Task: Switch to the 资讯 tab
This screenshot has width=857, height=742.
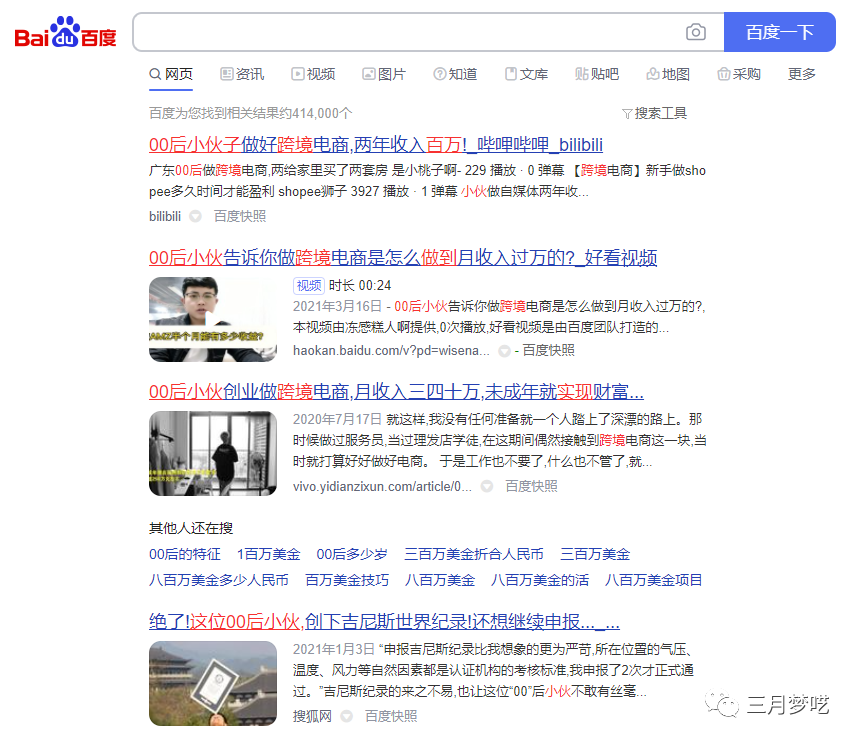Action: coord(242,74)
